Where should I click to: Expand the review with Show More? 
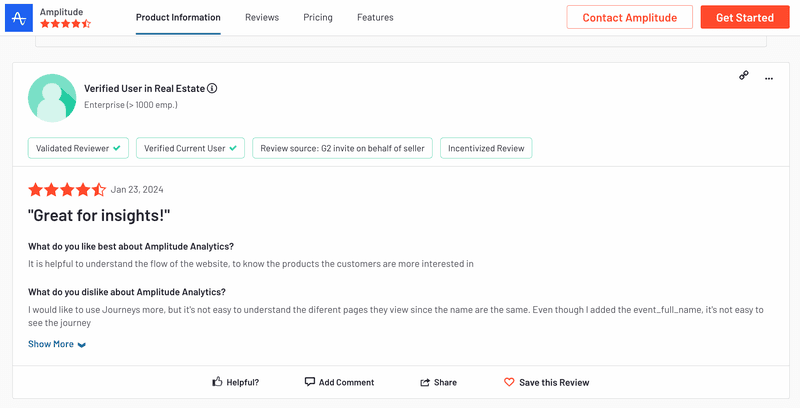point(51,344)
